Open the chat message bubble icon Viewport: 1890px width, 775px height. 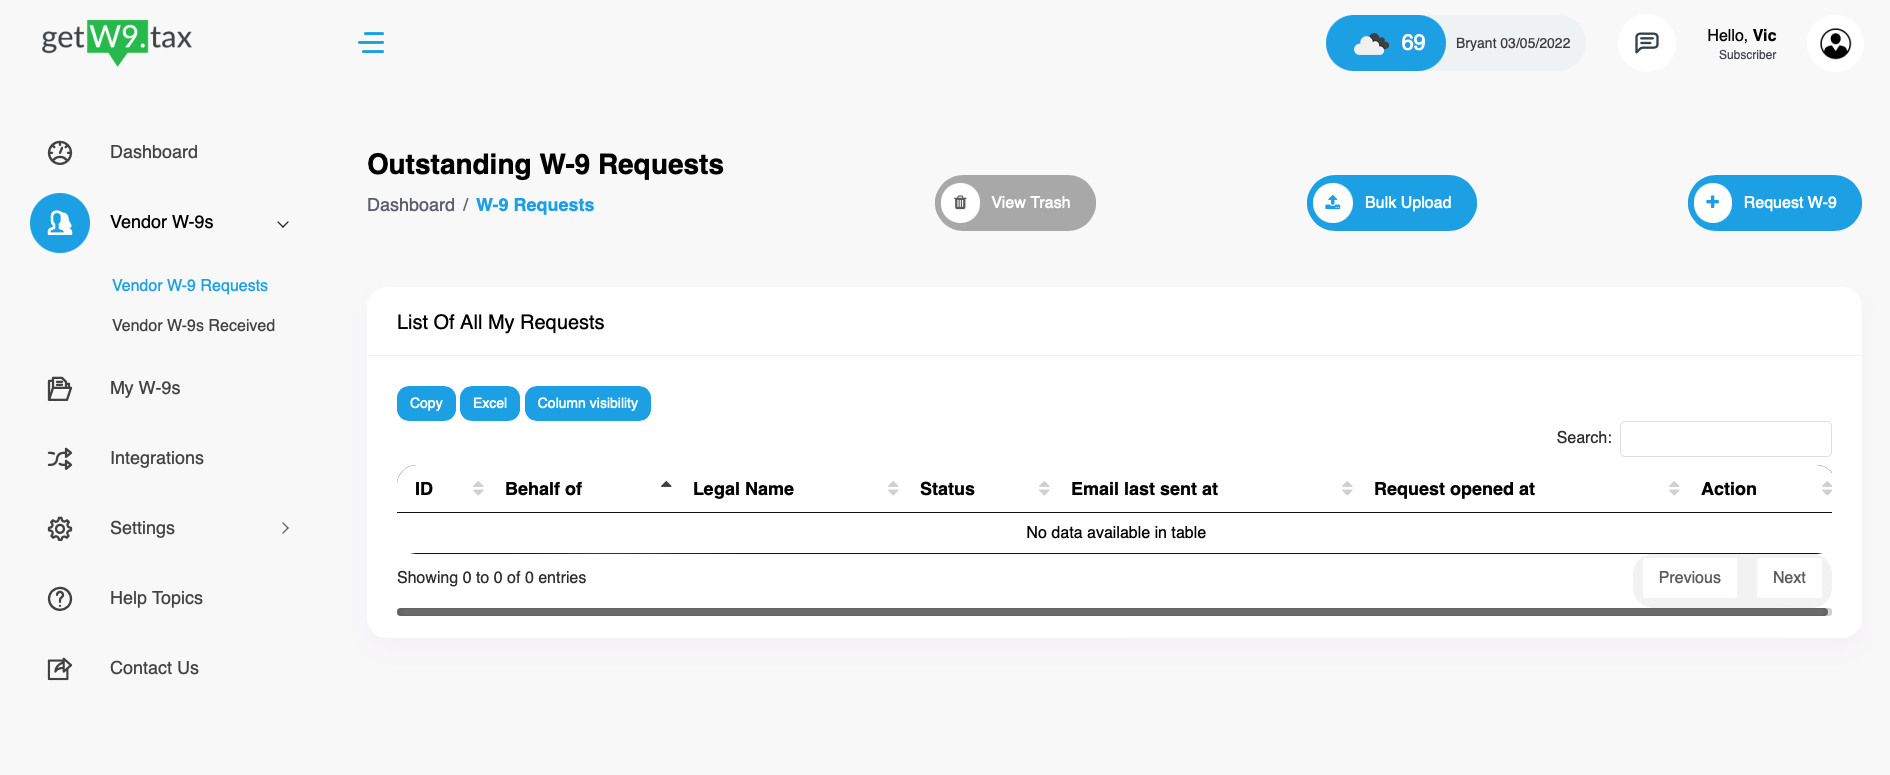(1646, 43)
